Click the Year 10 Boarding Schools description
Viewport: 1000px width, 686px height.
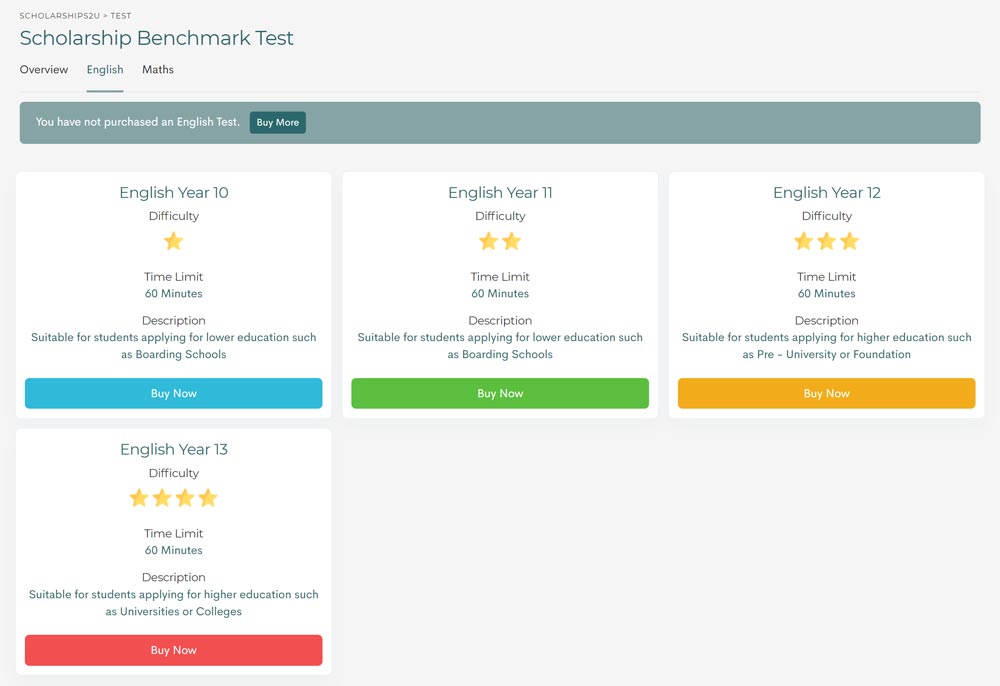[173, 346]
